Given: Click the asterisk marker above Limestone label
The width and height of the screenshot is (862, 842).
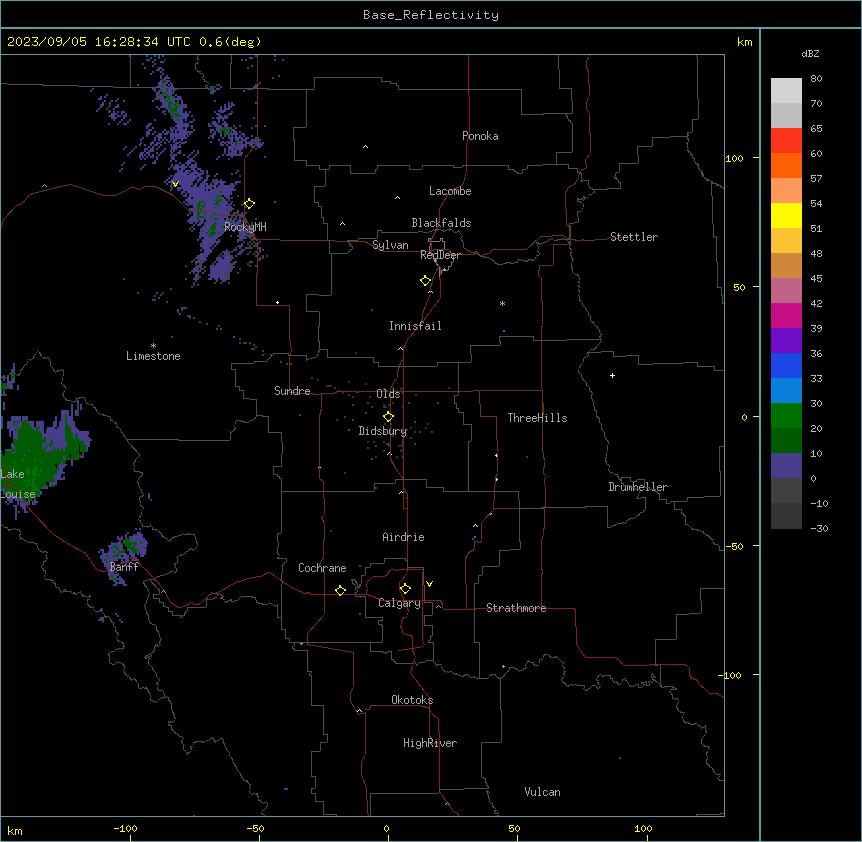Looking at the screenshot, I should pyautogui.click(x=153, y=345).
